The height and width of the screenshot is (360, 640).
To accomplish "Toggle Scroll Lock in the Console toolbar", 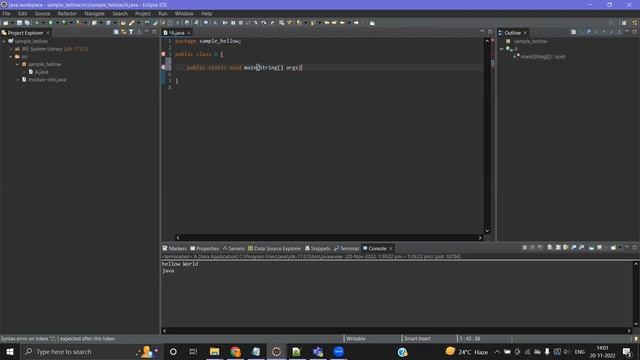I will (x=558, y=247).
